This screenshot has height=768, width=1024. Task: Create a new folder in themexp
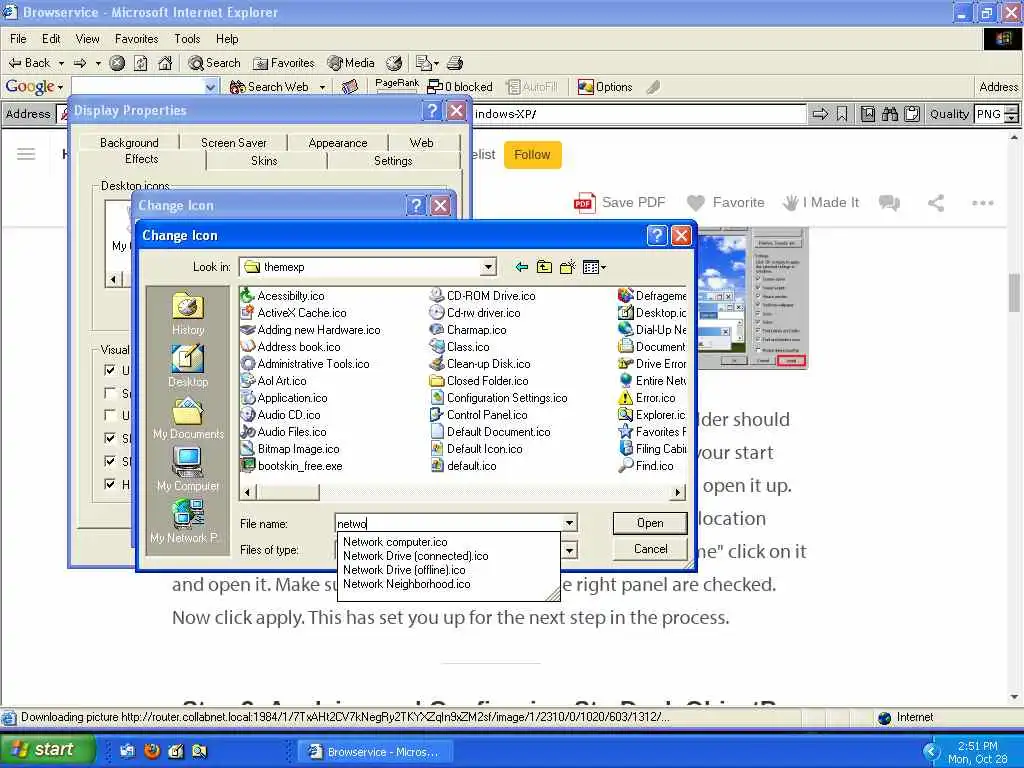[568, 267]
